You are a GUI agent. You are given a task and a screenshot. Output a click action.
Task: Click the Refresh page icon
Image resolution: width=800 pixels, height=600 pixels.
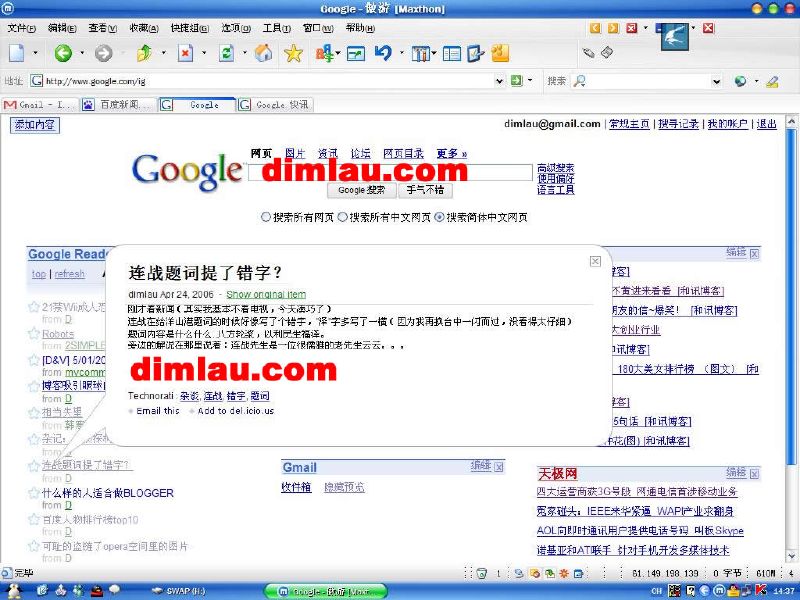tap(225, 55)
